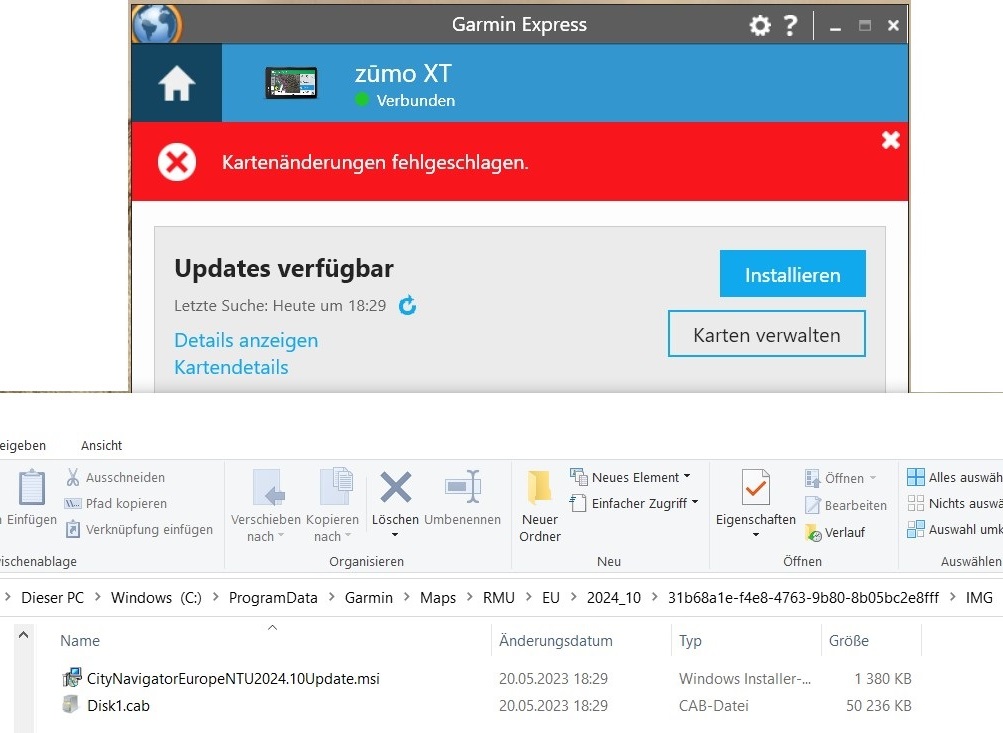Expand the Löschen dropdown arrow
Viewport: 1003px width, 733px height.
point(395,535)
